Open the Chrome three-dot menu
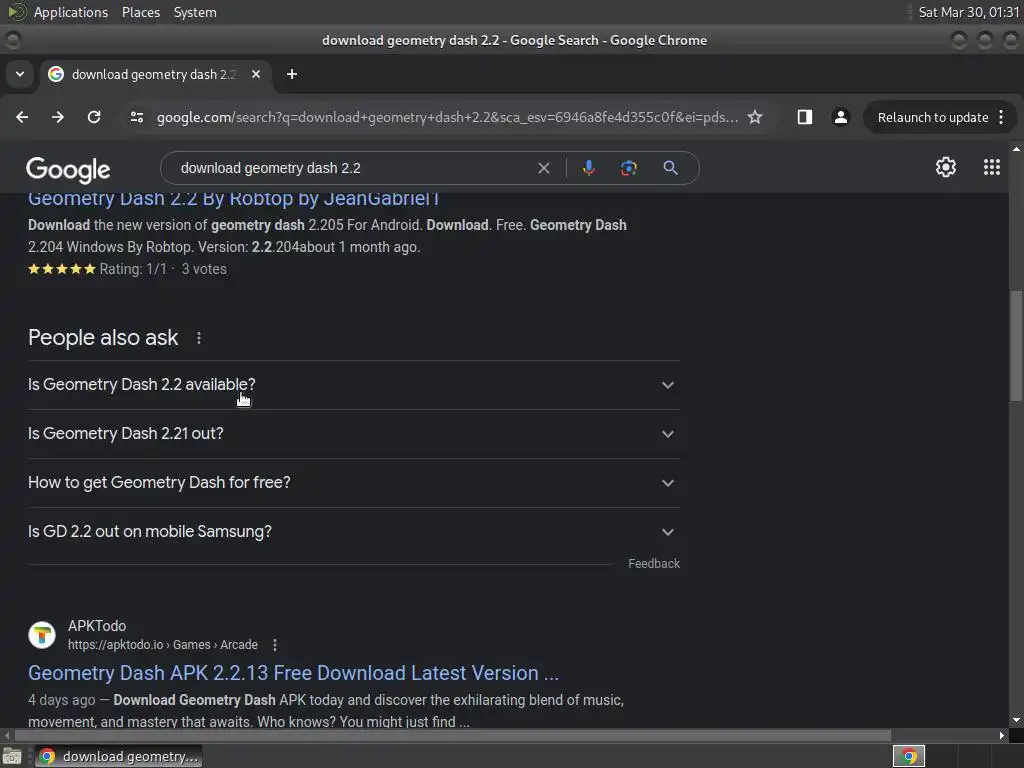This screenshot has width=1024, height=768. [1001, 117]
